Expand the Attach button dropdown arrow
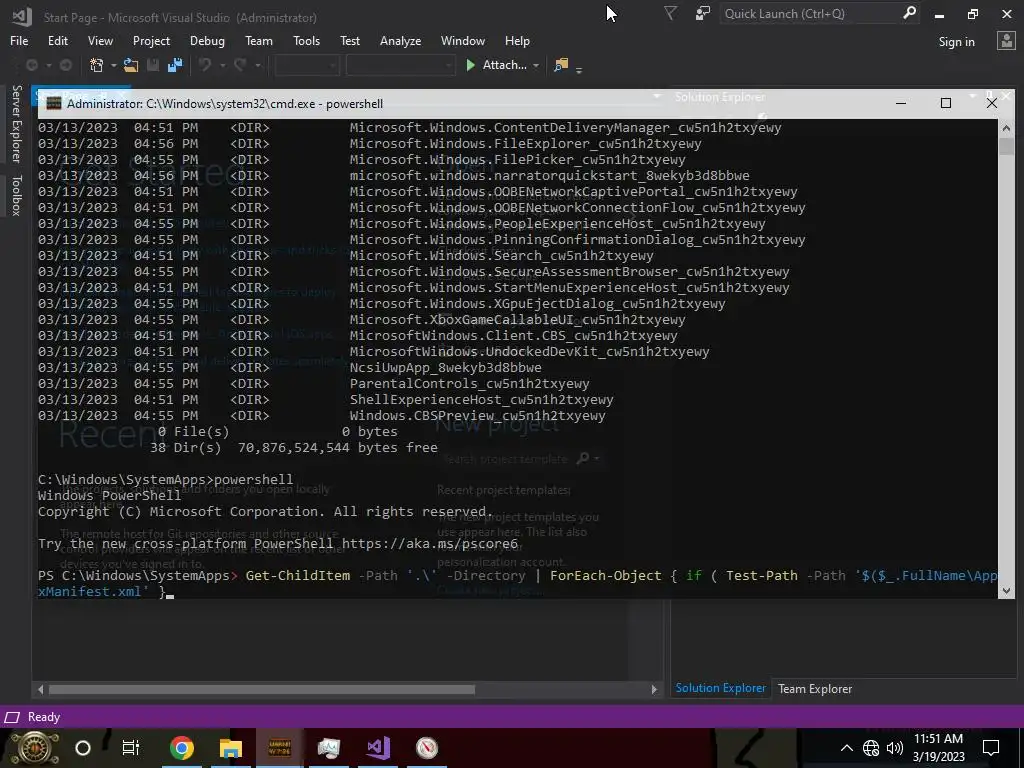Viewport: 1024px width, 768px height. [536, 65]
